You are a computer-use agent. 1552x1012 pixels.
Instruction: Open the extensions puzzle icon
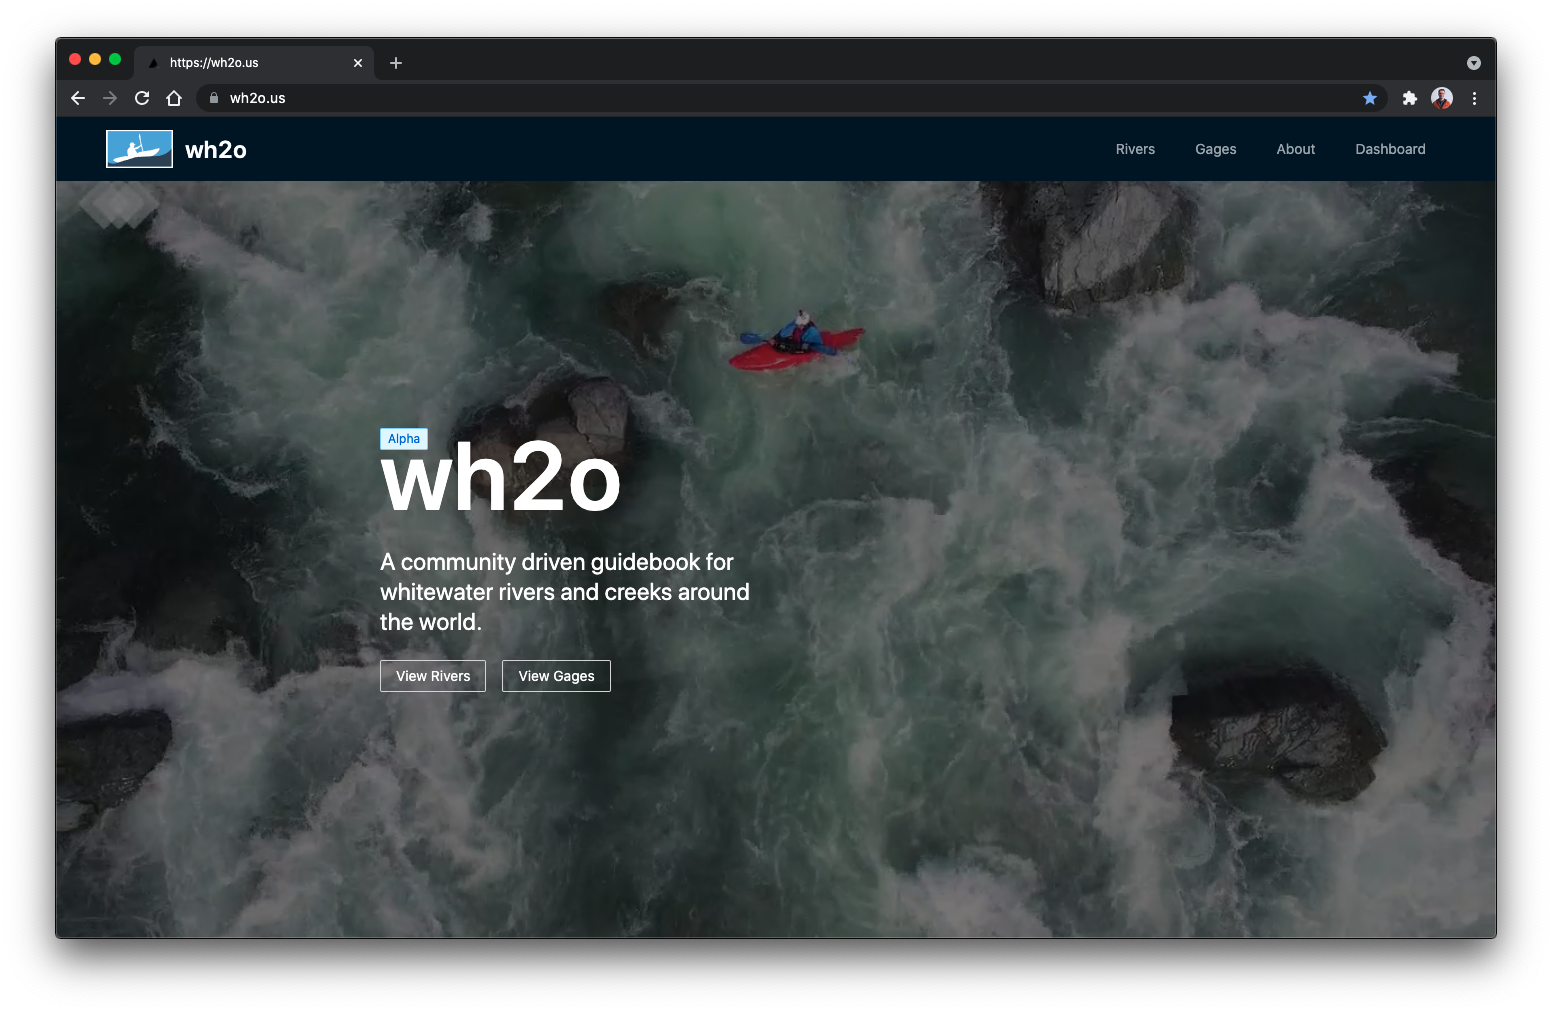tap(1410, 98)
